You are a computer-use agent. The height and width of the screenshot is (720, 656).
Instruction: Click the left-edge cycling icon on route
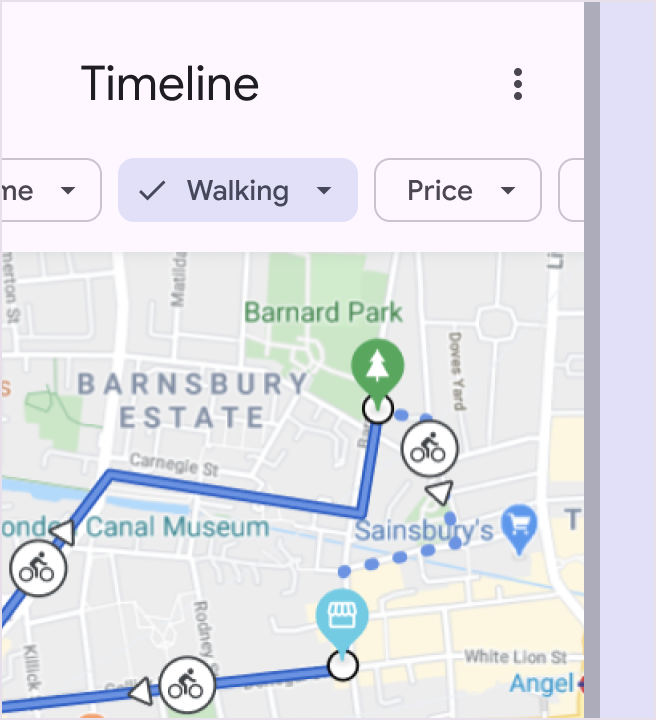pos(37,570)
